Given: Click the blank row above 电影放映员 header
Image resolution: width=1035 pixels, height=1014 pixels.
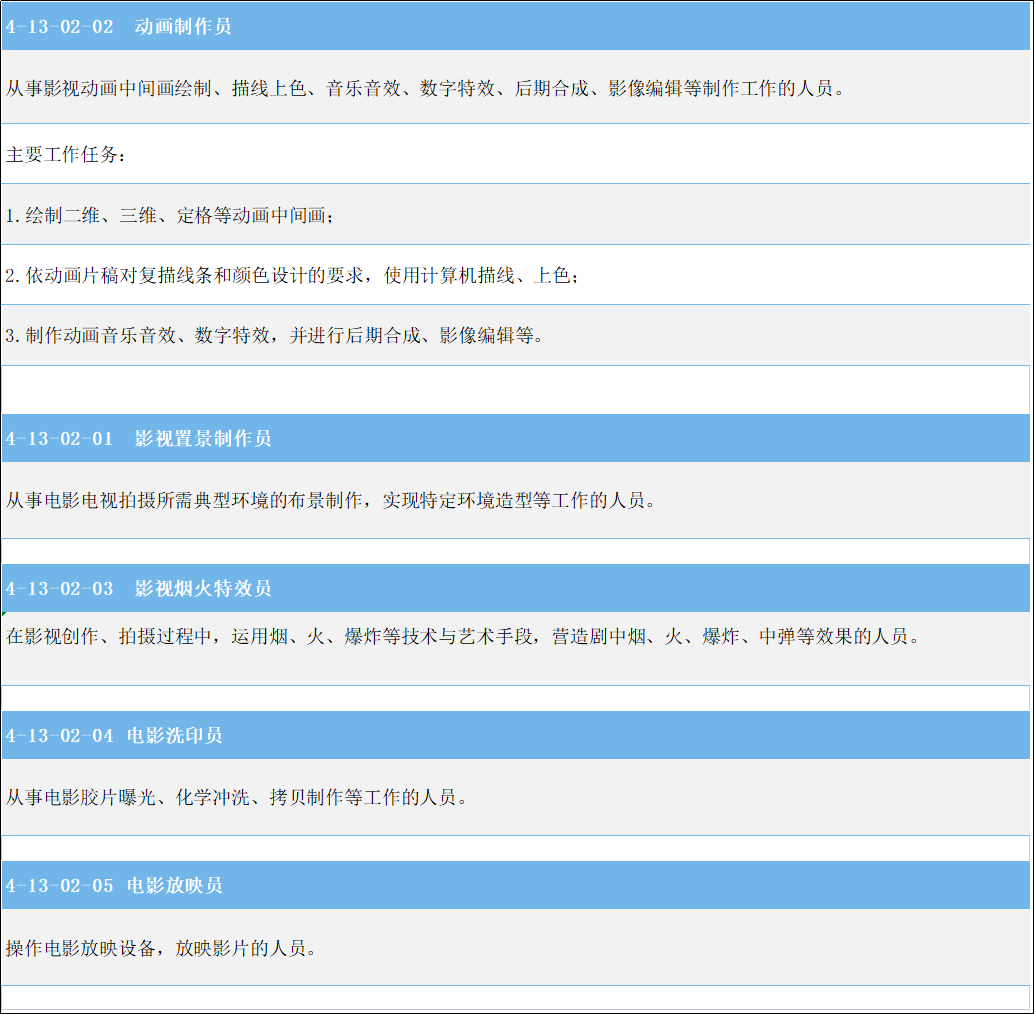Looking at the screenshot, I should point(516,848).
